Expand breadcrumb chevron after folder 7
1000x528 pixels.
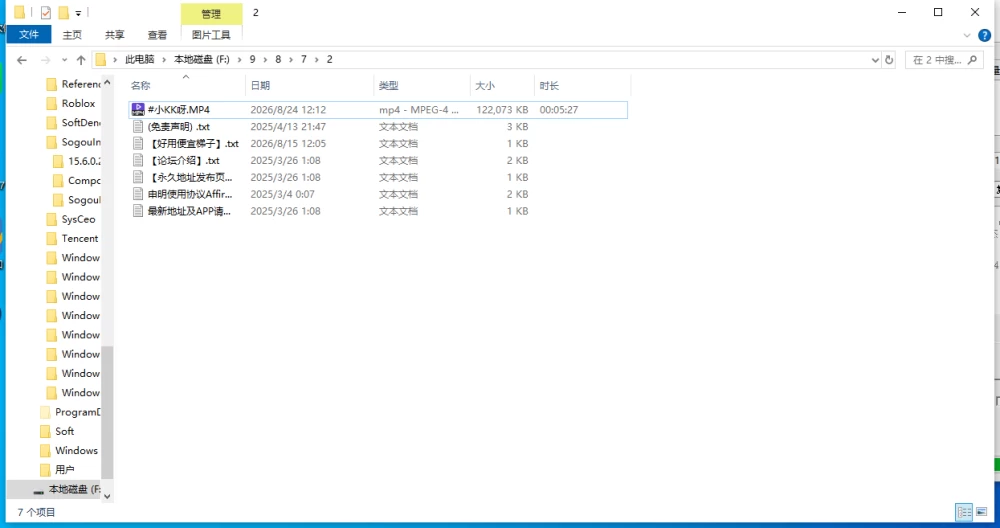point(316,59)
